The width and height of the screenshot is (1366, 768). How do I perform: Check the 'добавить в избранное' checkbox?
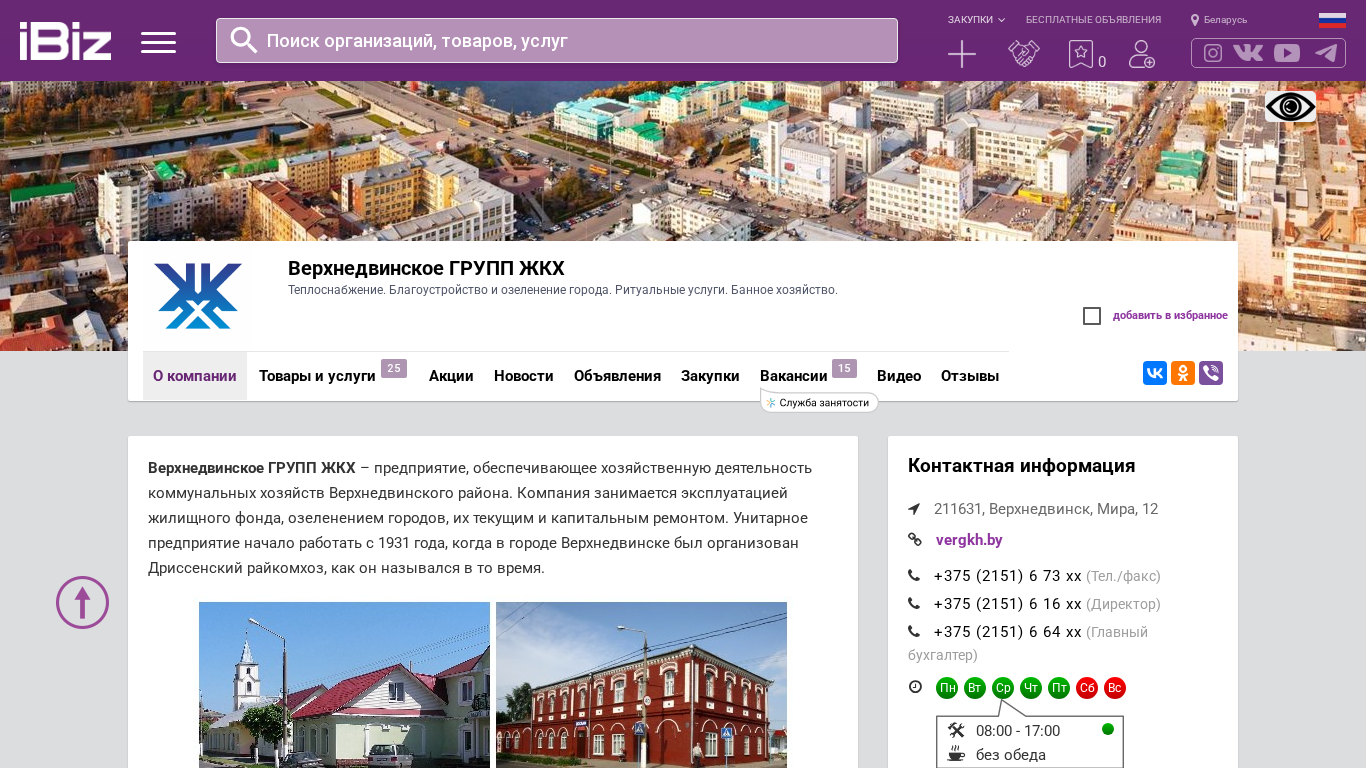tap(1092, 316)
